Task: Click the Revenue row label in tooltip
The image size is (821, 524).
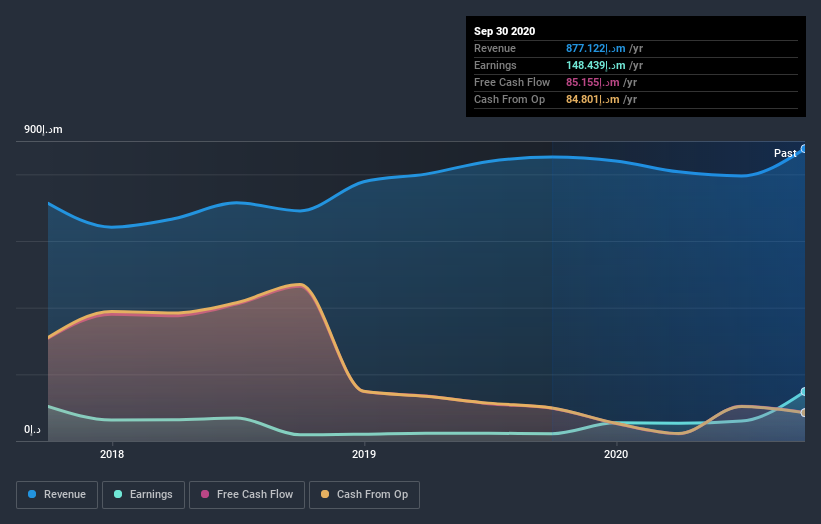Action: pos(495,48)
